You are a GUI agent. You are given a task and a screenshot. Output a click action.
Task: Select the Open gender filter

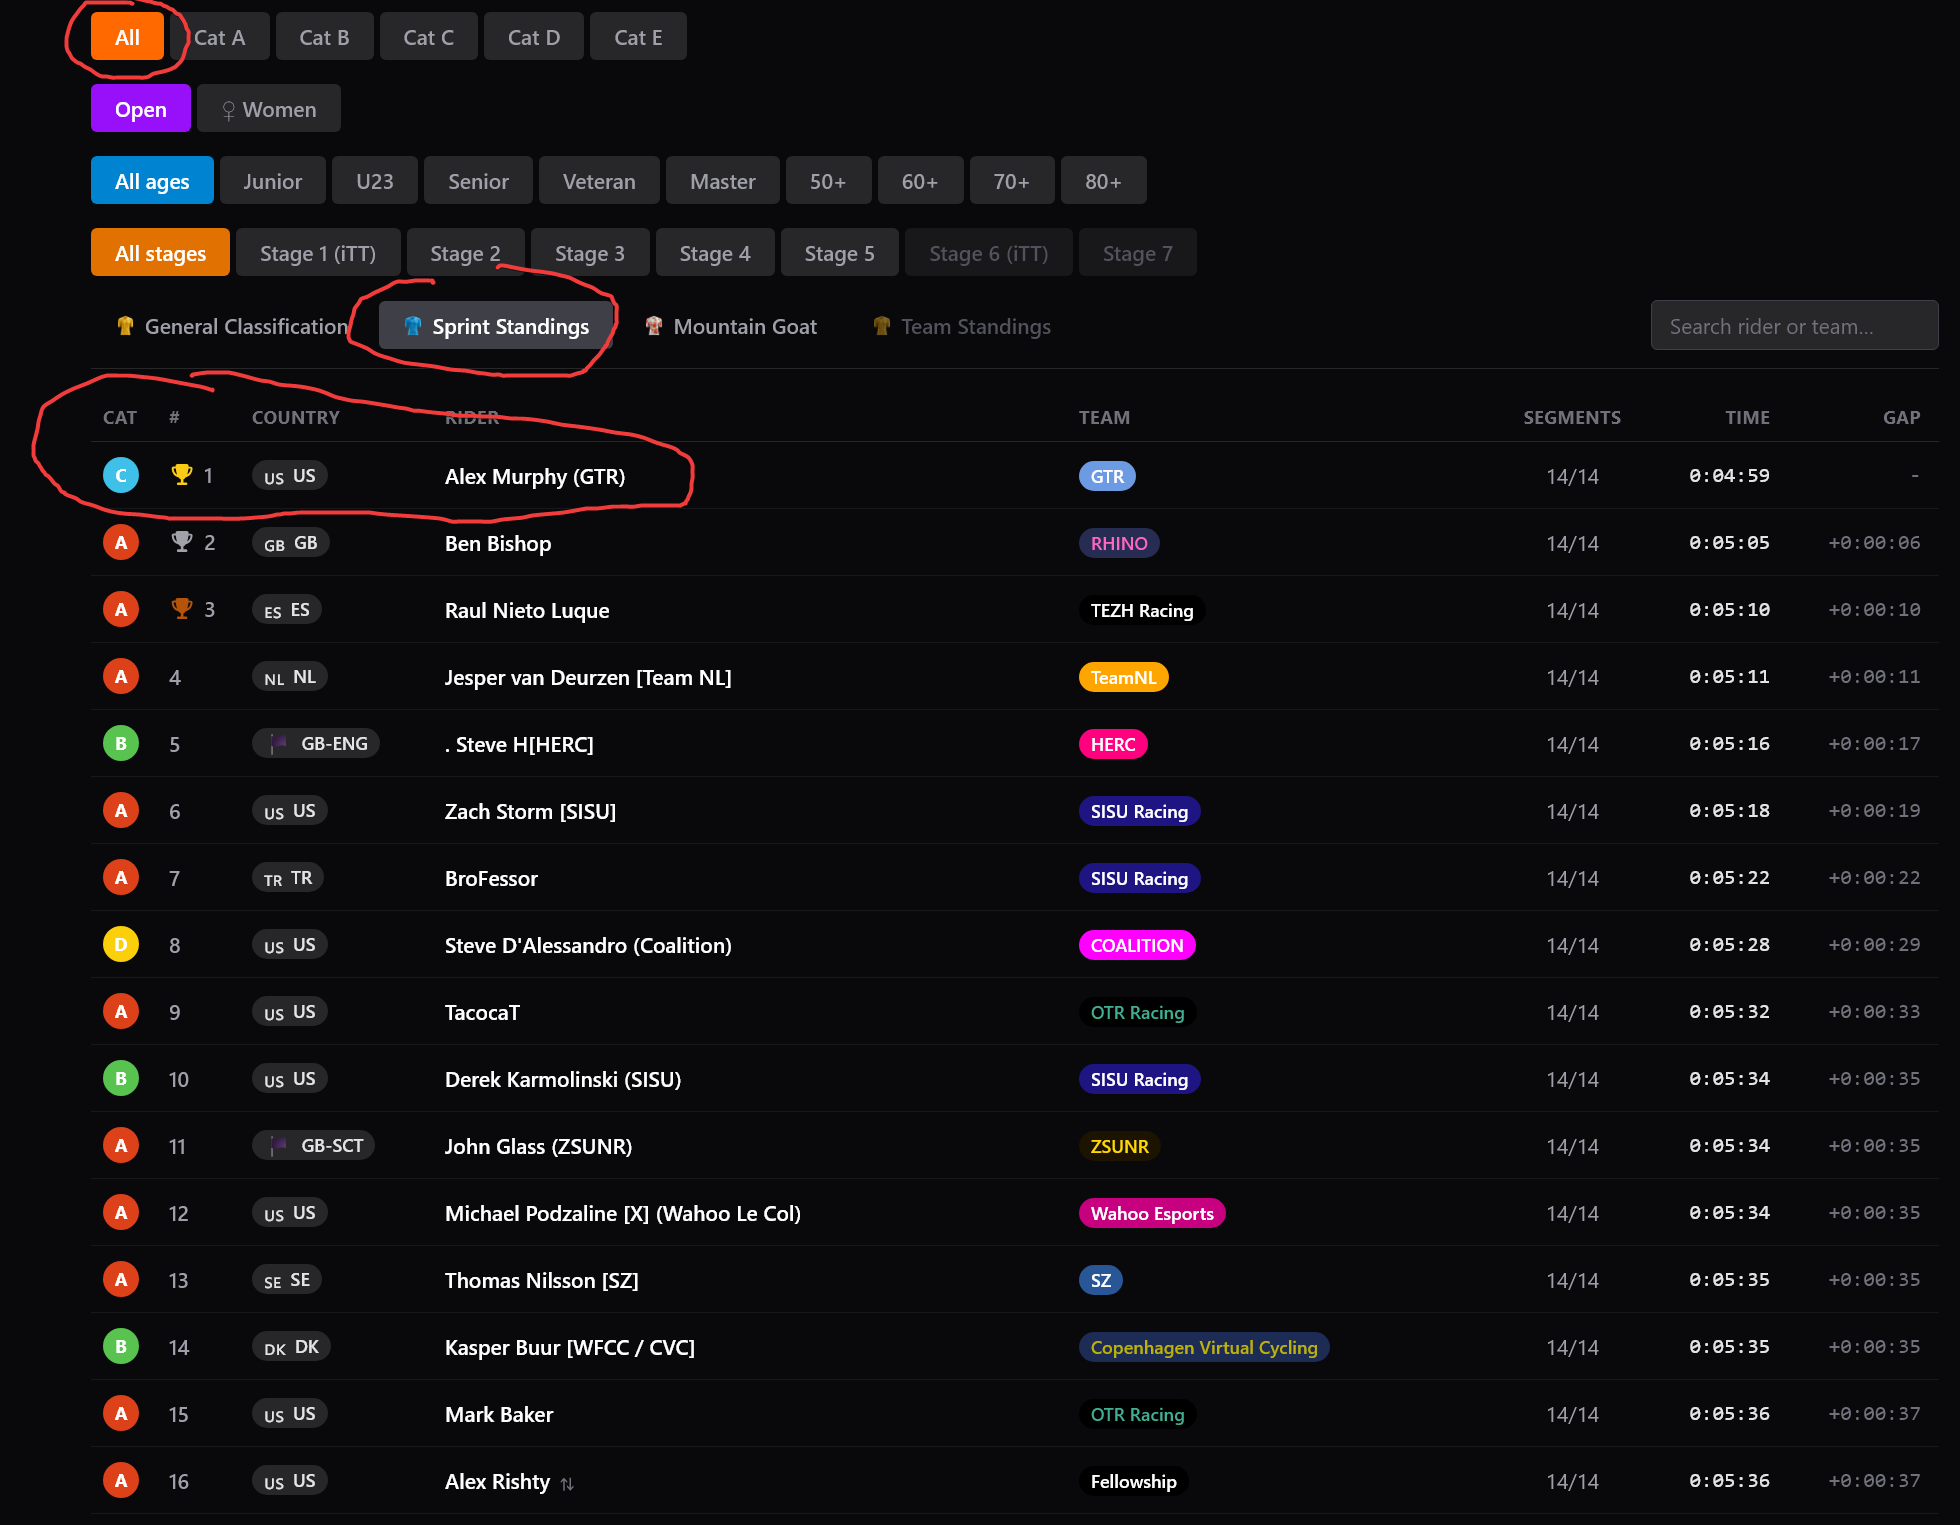pos(141,109)
